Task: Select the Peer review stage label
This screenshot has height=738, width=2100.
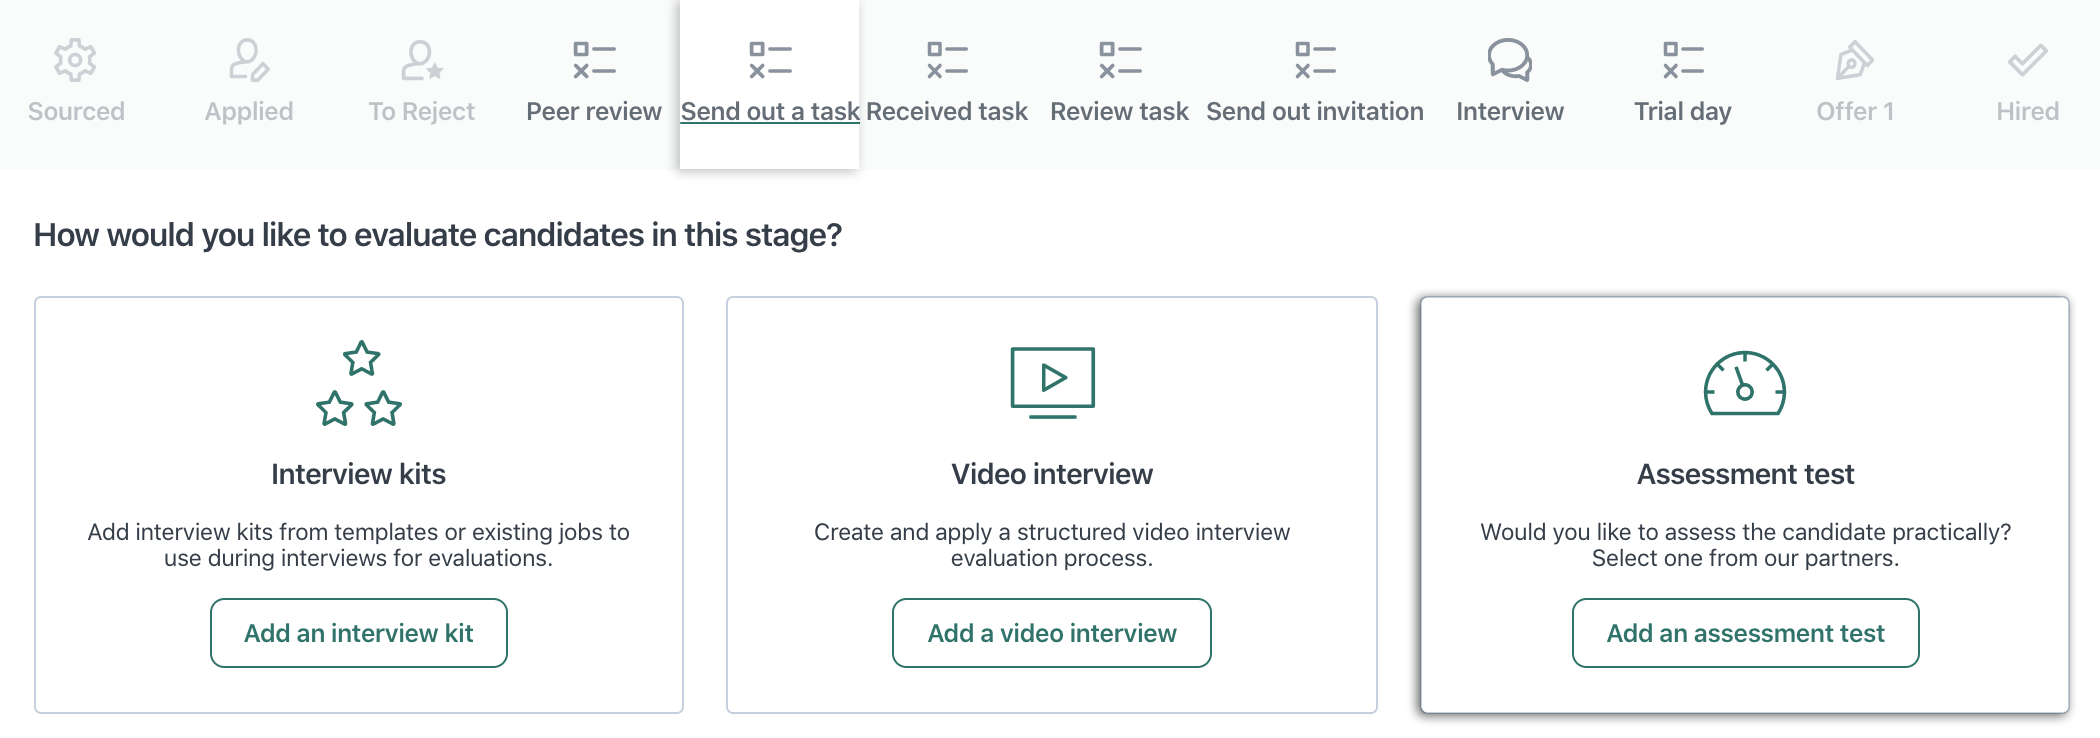Action: pos(594,111)
